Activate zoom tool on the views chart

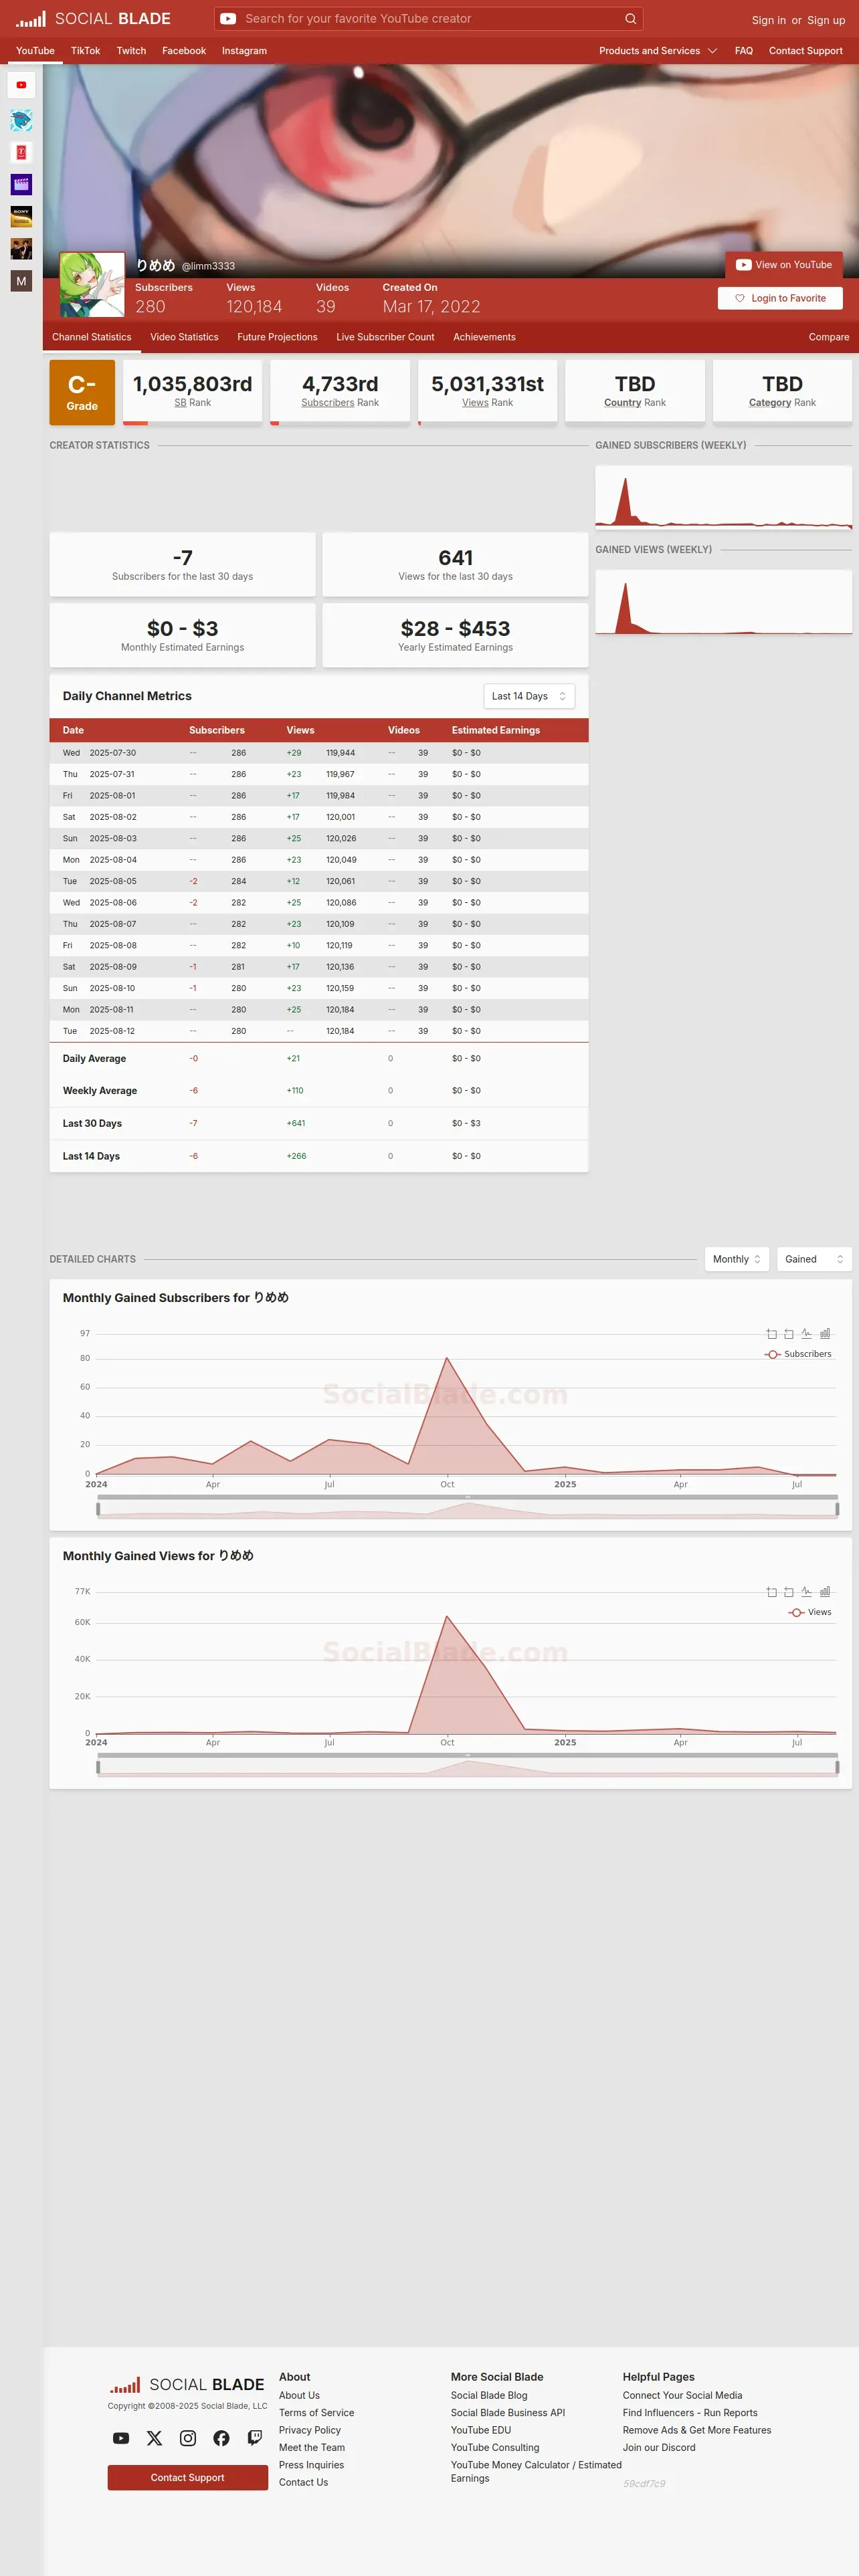771,1591
